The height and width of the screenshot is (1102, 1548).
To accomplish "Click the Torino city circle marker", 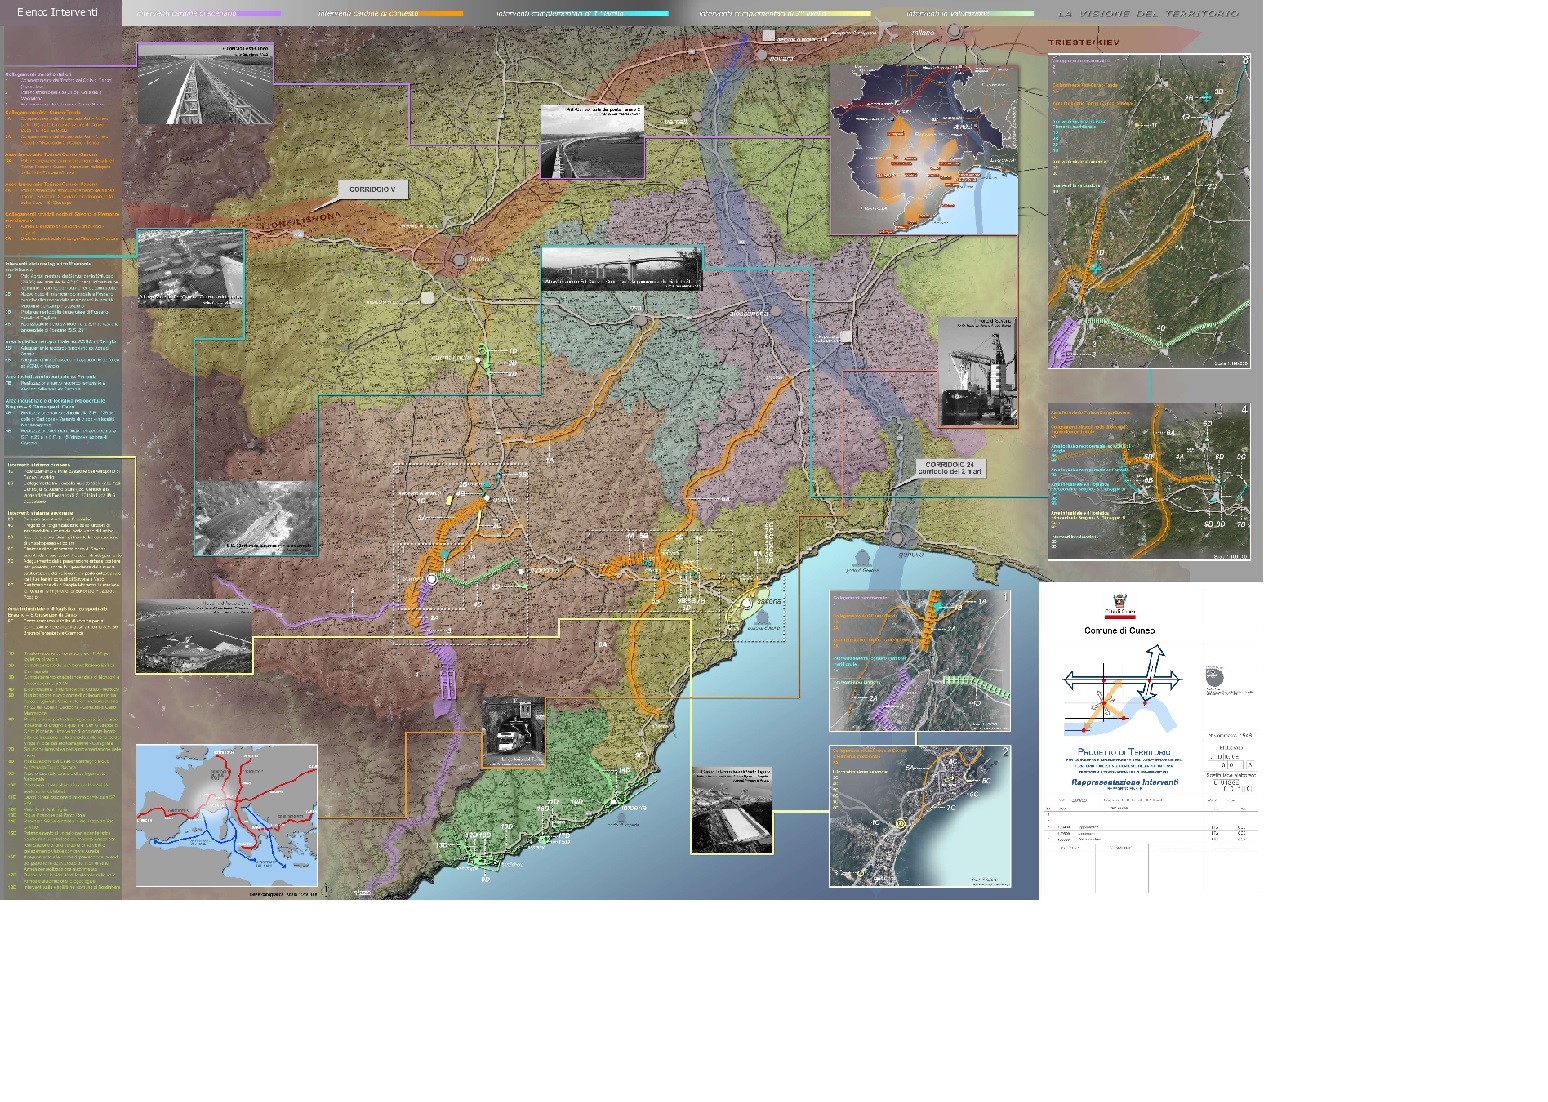I will coord(459,260).
